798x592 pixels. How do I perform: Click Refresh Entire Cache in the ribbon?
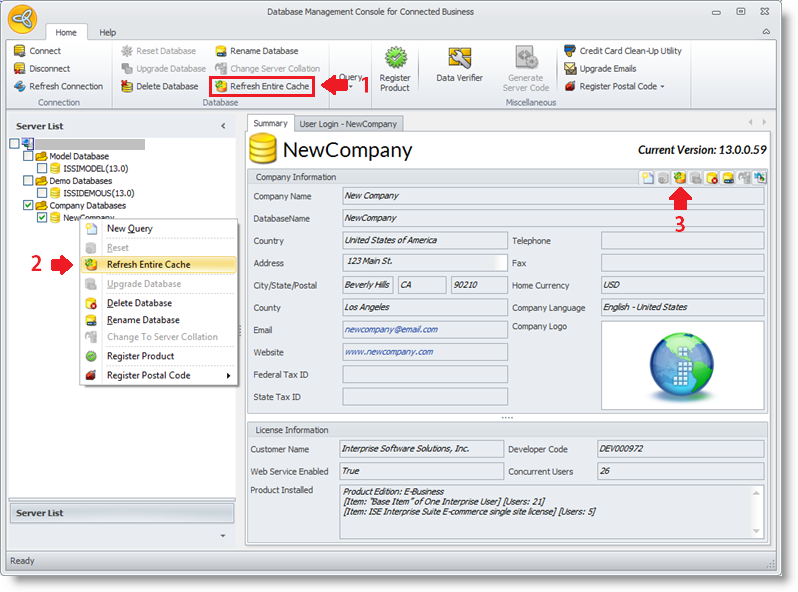263,87
